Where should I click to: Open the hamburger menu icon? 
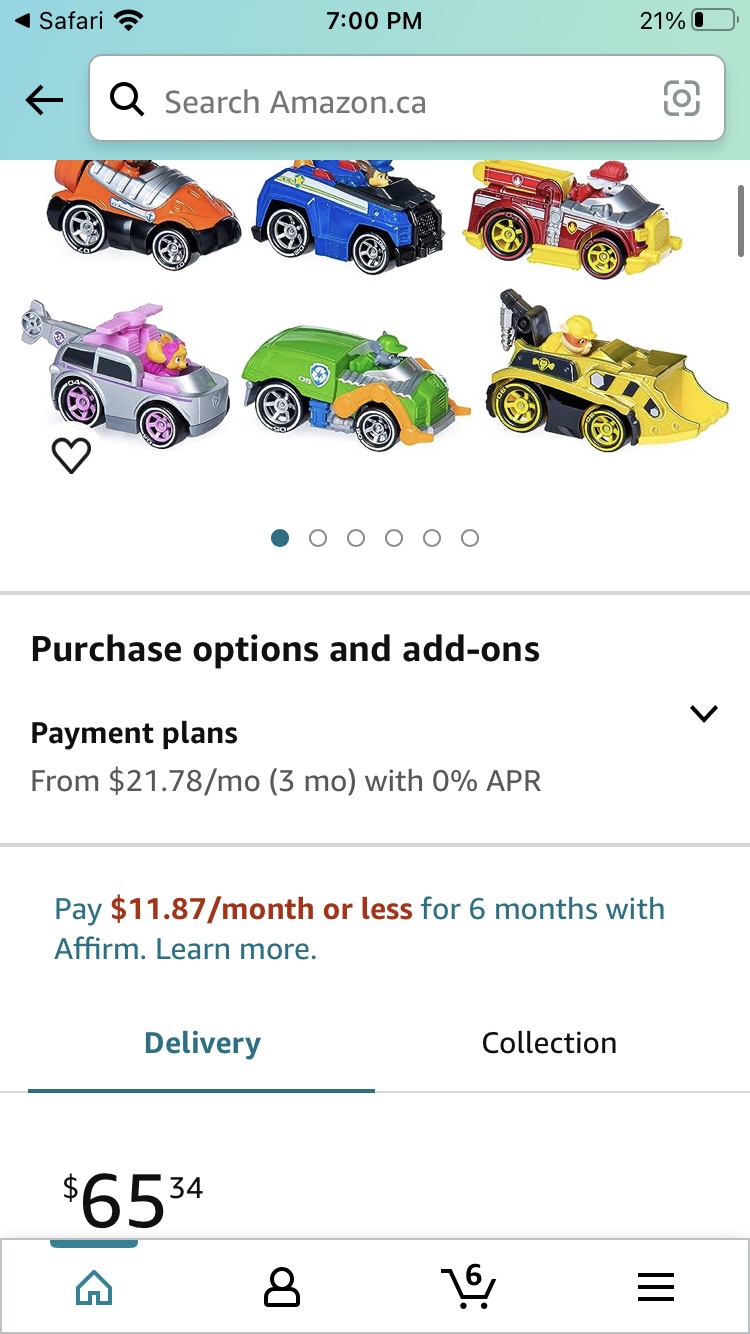pyautogui.click(x=655, y=1288)
